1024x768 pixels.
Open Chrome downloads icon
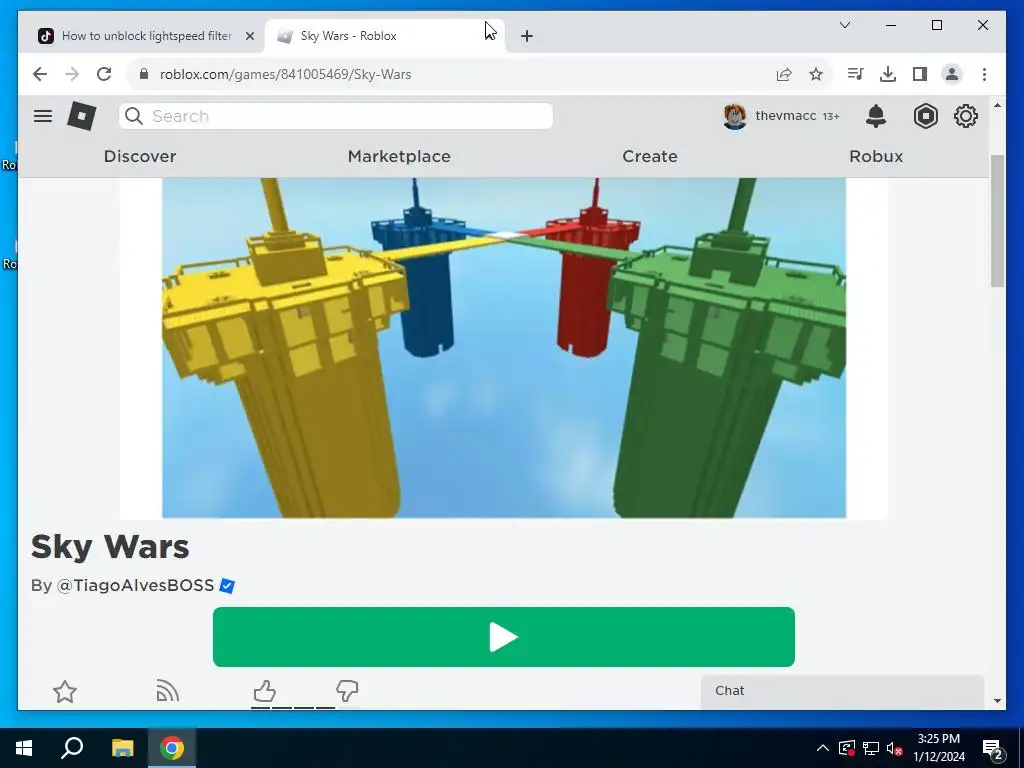click(888, 74)
